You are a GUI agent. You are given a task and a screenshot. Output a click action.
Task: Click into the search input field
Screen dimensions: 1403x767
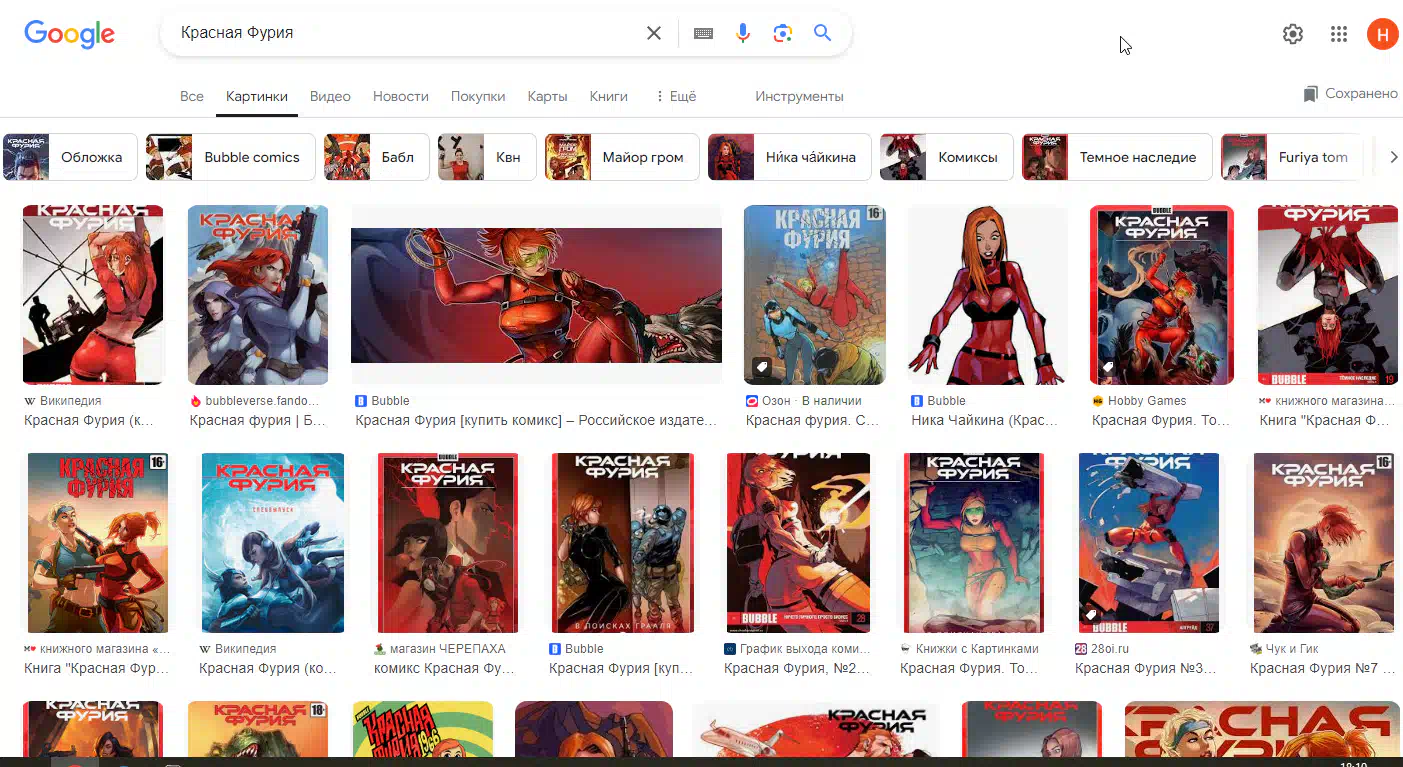pos(405,33)
